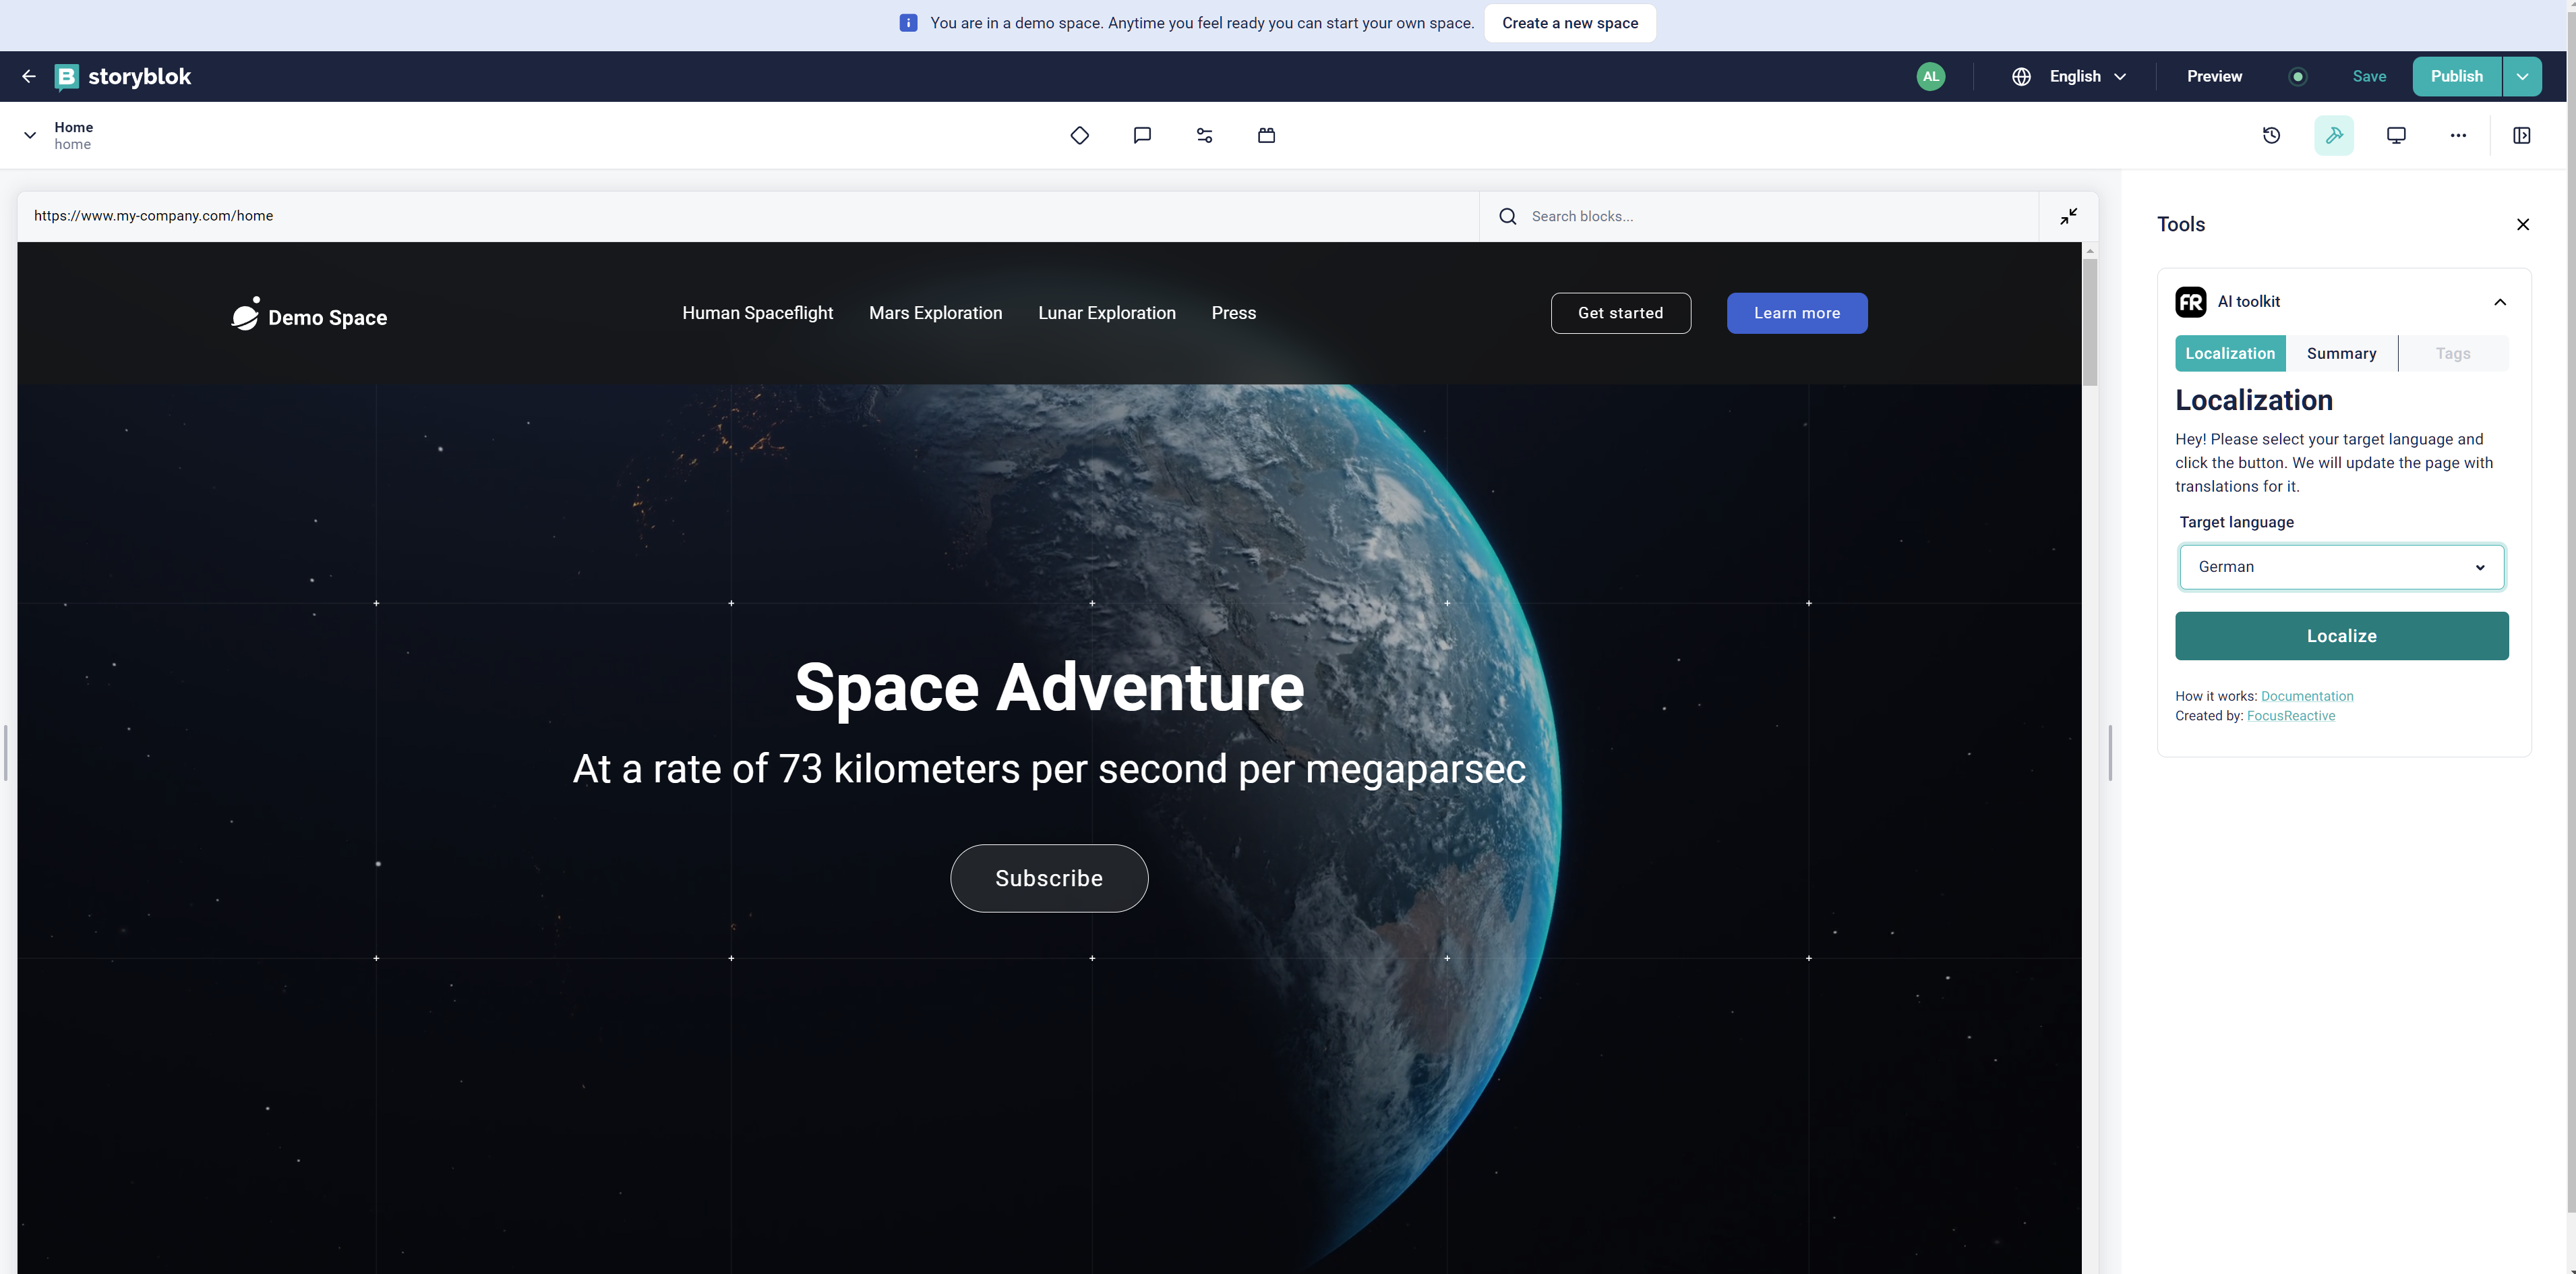Collapse the AI toolkit section chevron

(2500, 302)
